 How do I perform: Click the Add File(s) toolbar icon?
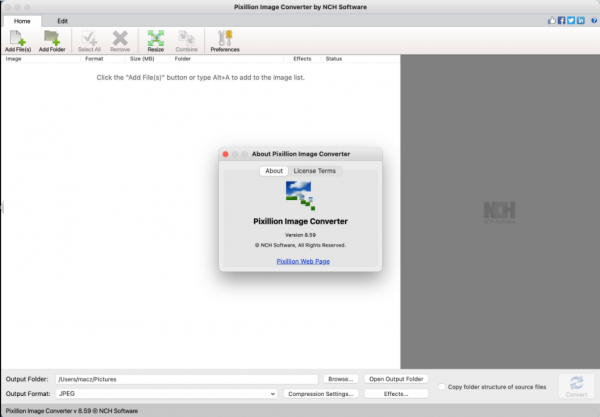point(16,40)
